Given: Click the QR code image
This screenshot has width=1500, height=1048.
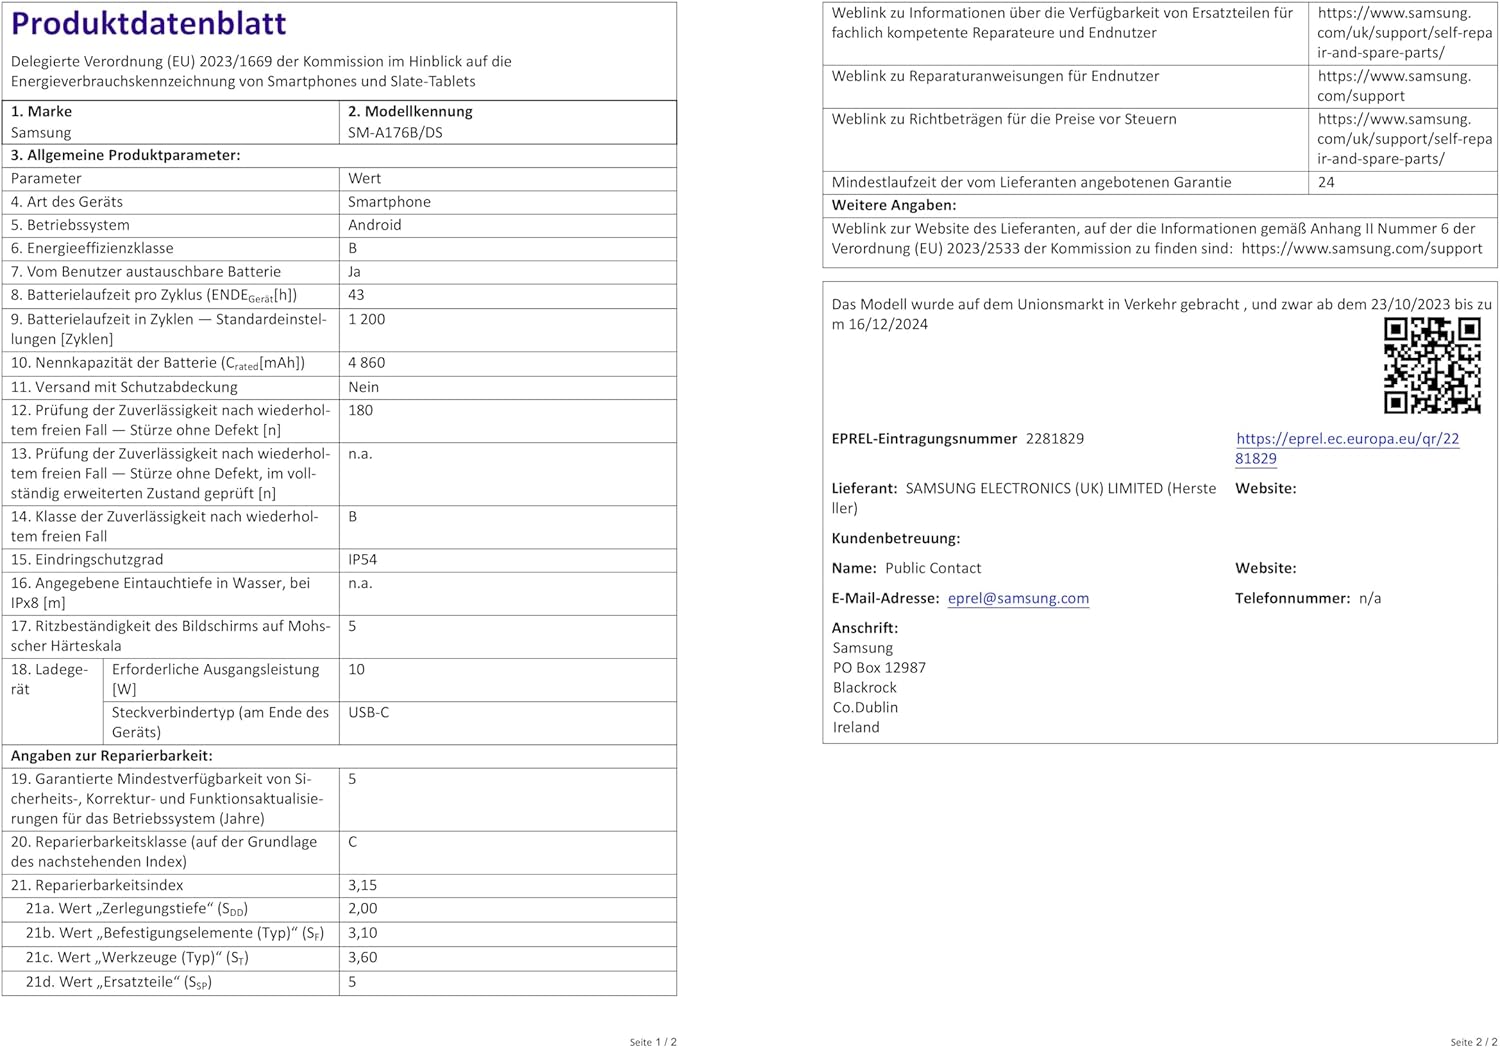Looking at the screenshot, I should (1431, 365).
